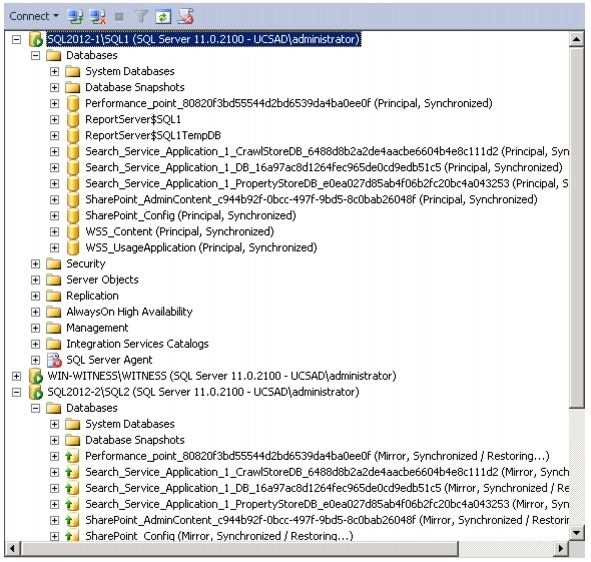
Task: Select the WSS_UsageApplication (Principal, Synchronized) row
Action: point(201,248)
